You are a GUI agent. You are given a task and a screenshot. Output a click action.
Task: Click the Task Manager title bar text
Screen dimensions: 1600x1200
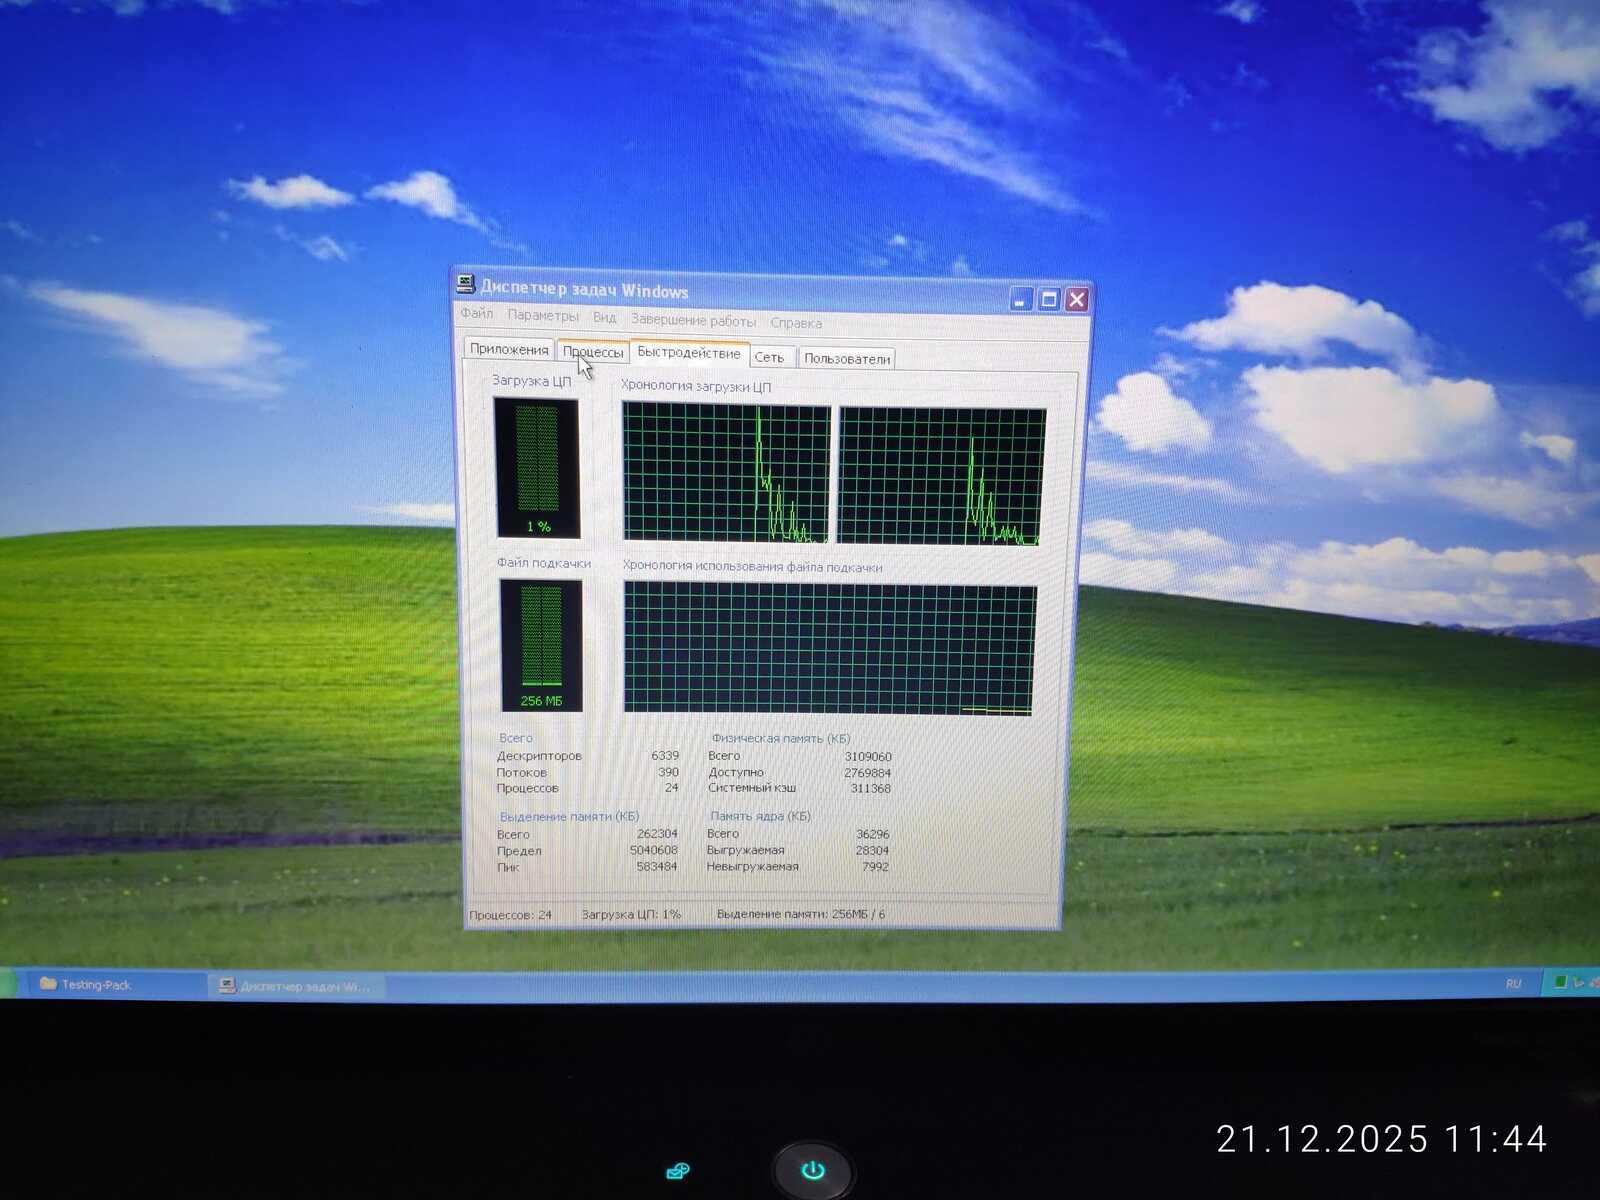pos(584,289)
